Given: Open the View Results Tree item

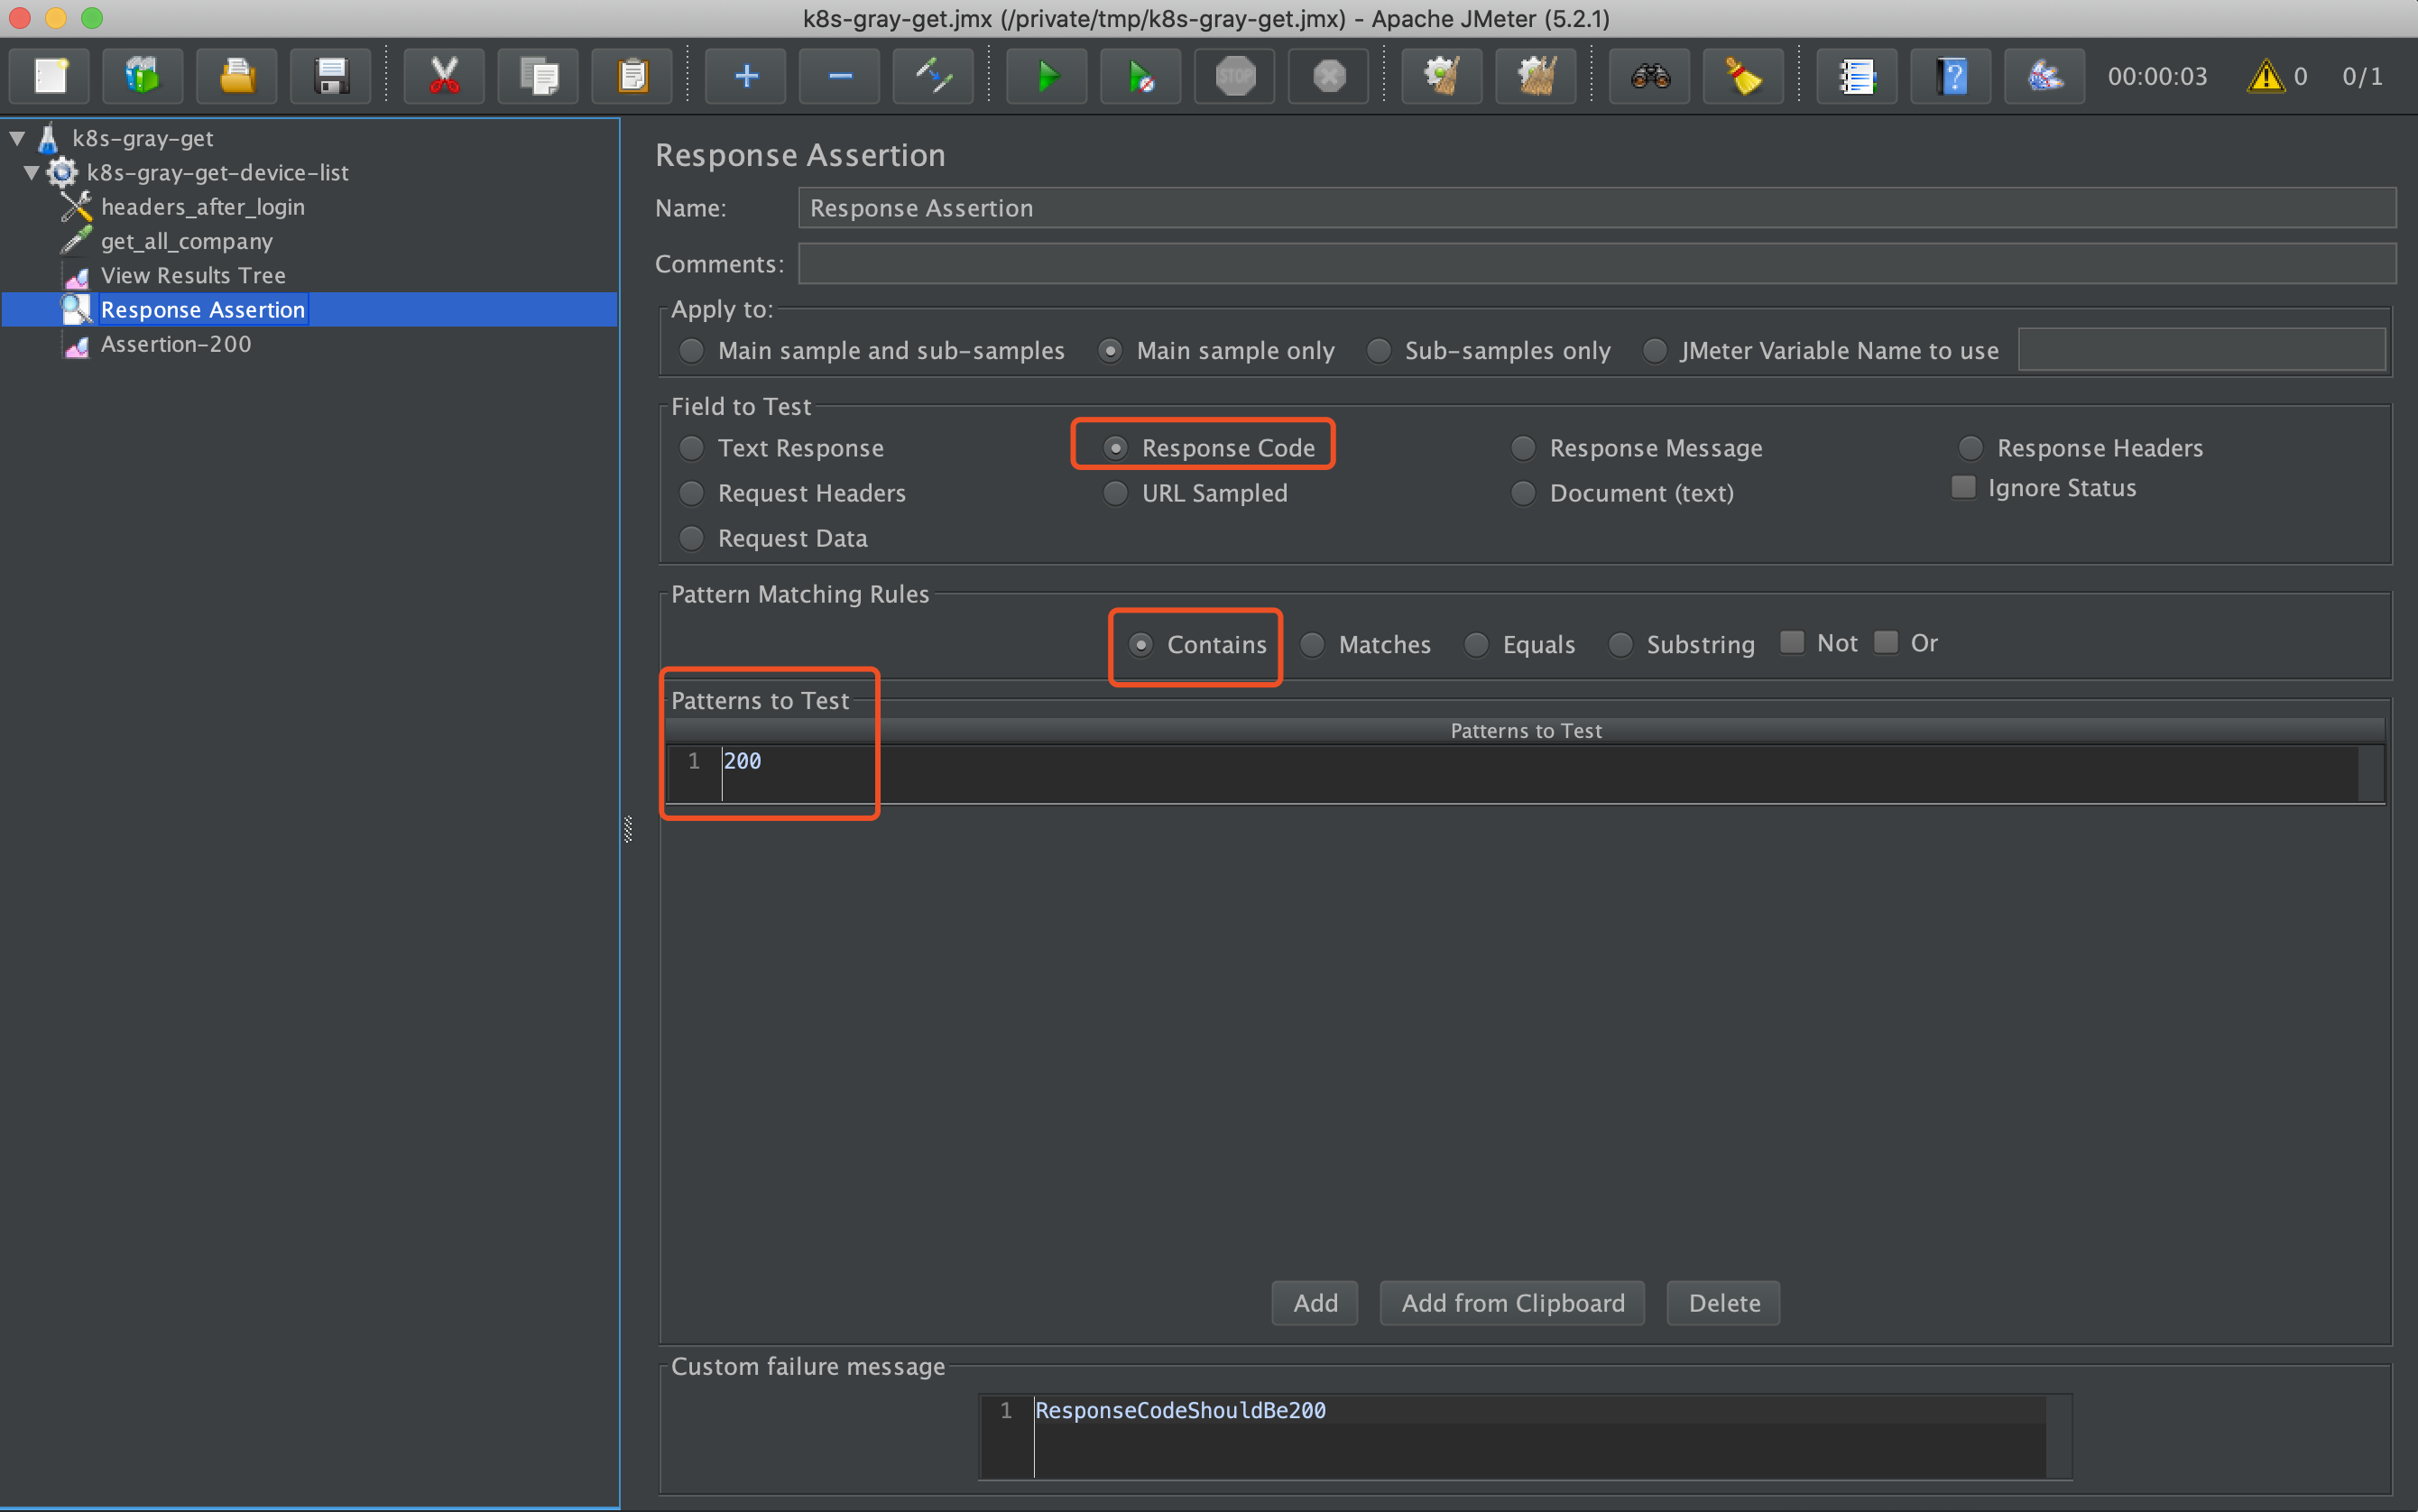Looking at the screenshot, I should coord(193,275).
